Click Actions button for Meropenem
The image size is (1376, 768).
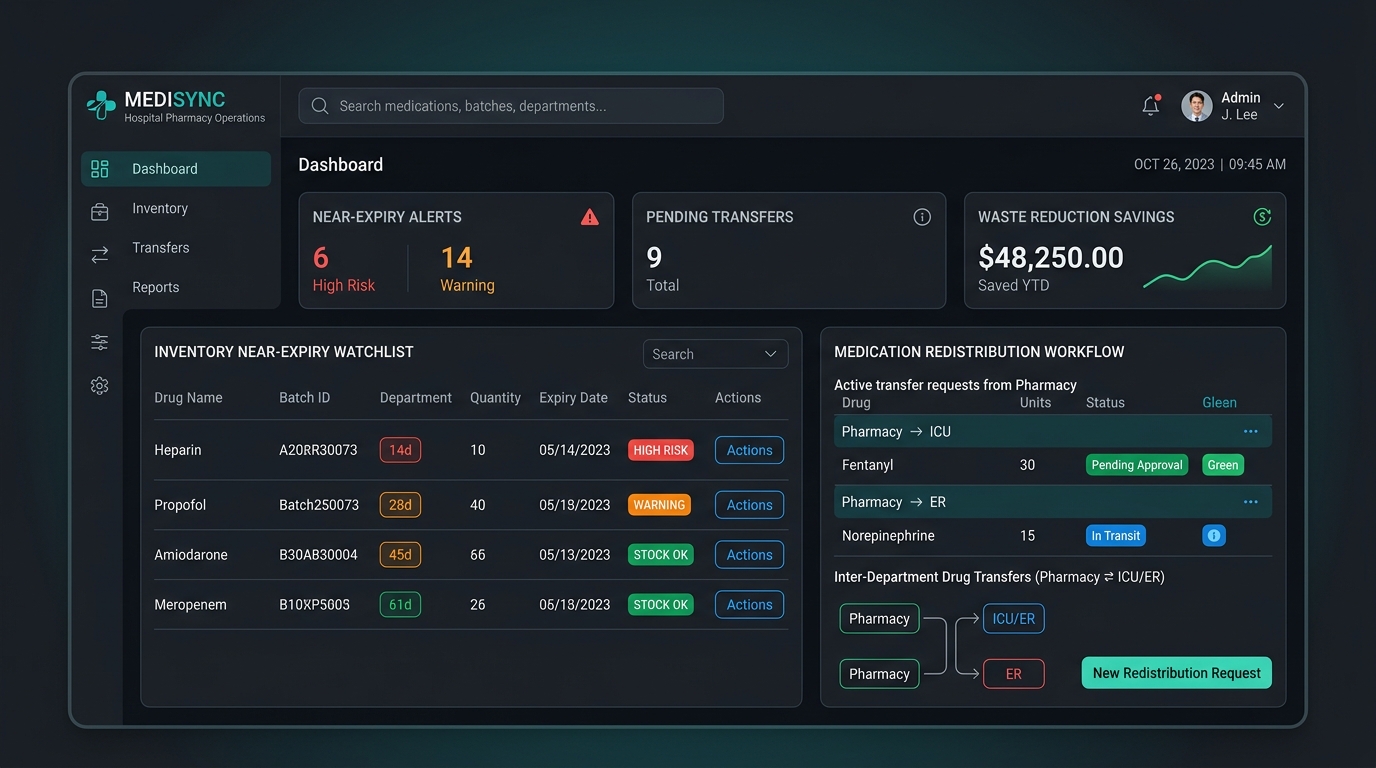[749, 605]
